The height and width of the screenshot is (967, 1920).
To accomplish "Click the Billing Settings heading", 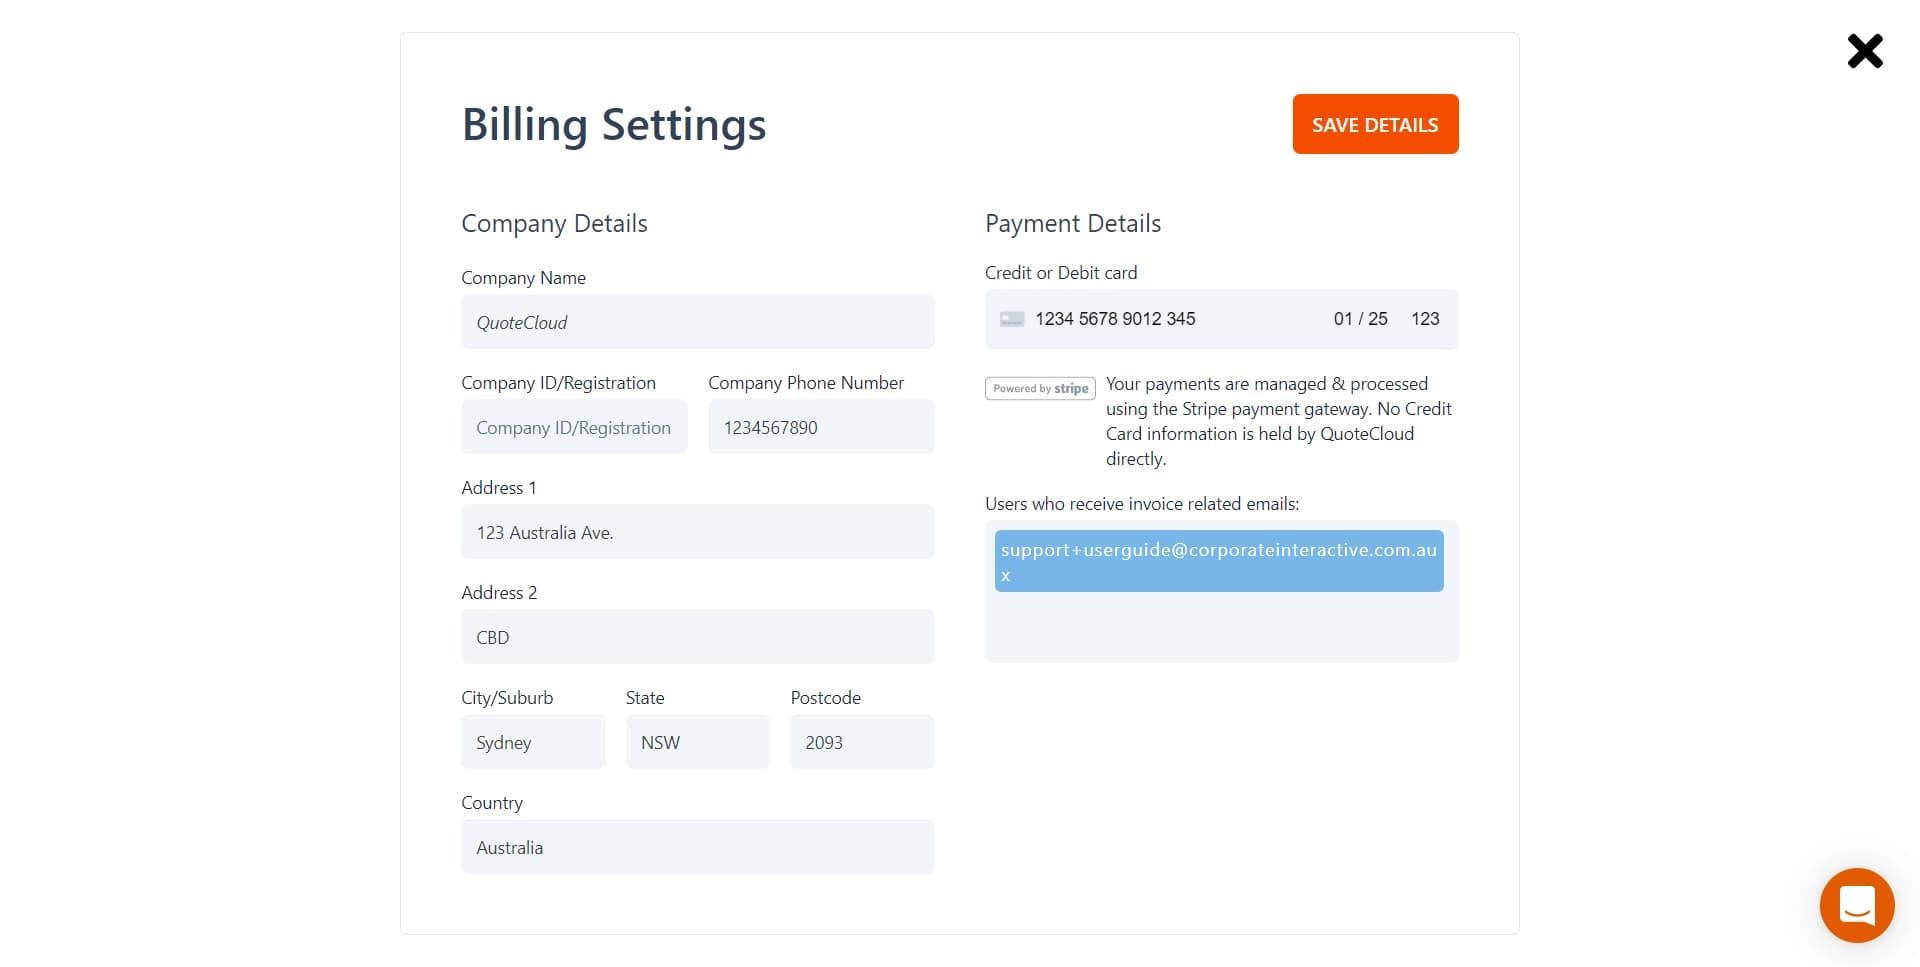I will (x=613, y=124).
